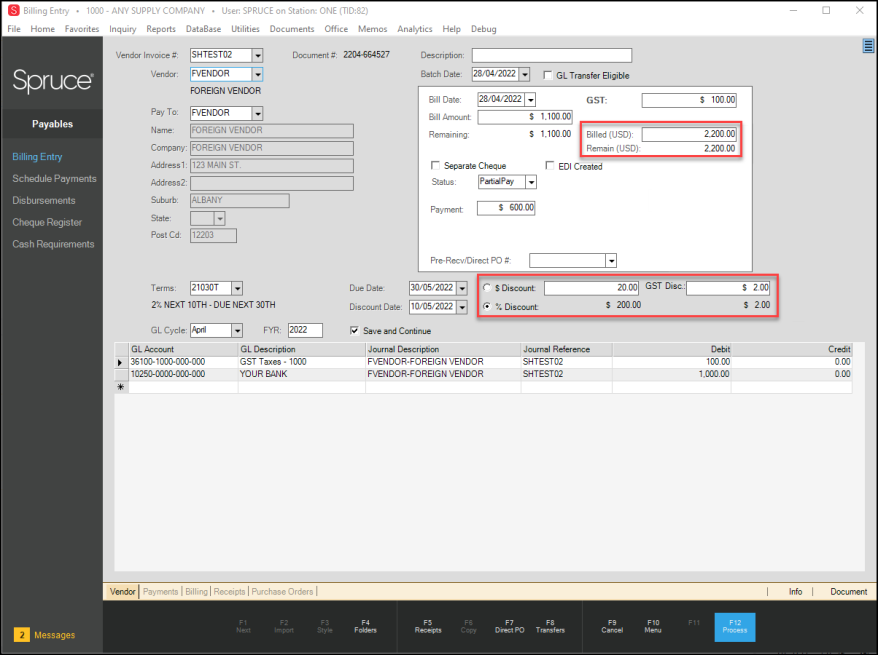Open the Vendor Invoice # dropdown
This screenshot has width=878, height=655.
[x=258, y=55]
